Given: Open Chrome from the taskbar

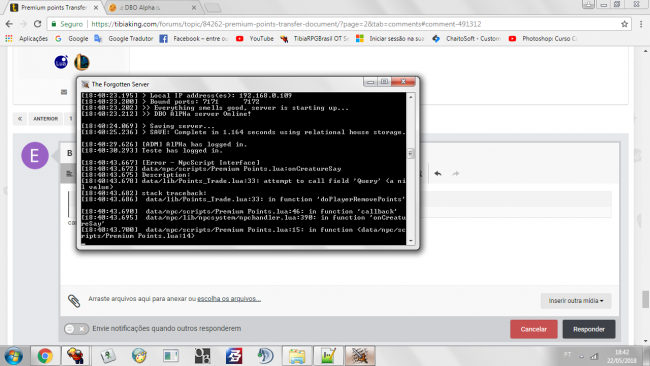Looking at the screenshot, I should click(45, 356).
